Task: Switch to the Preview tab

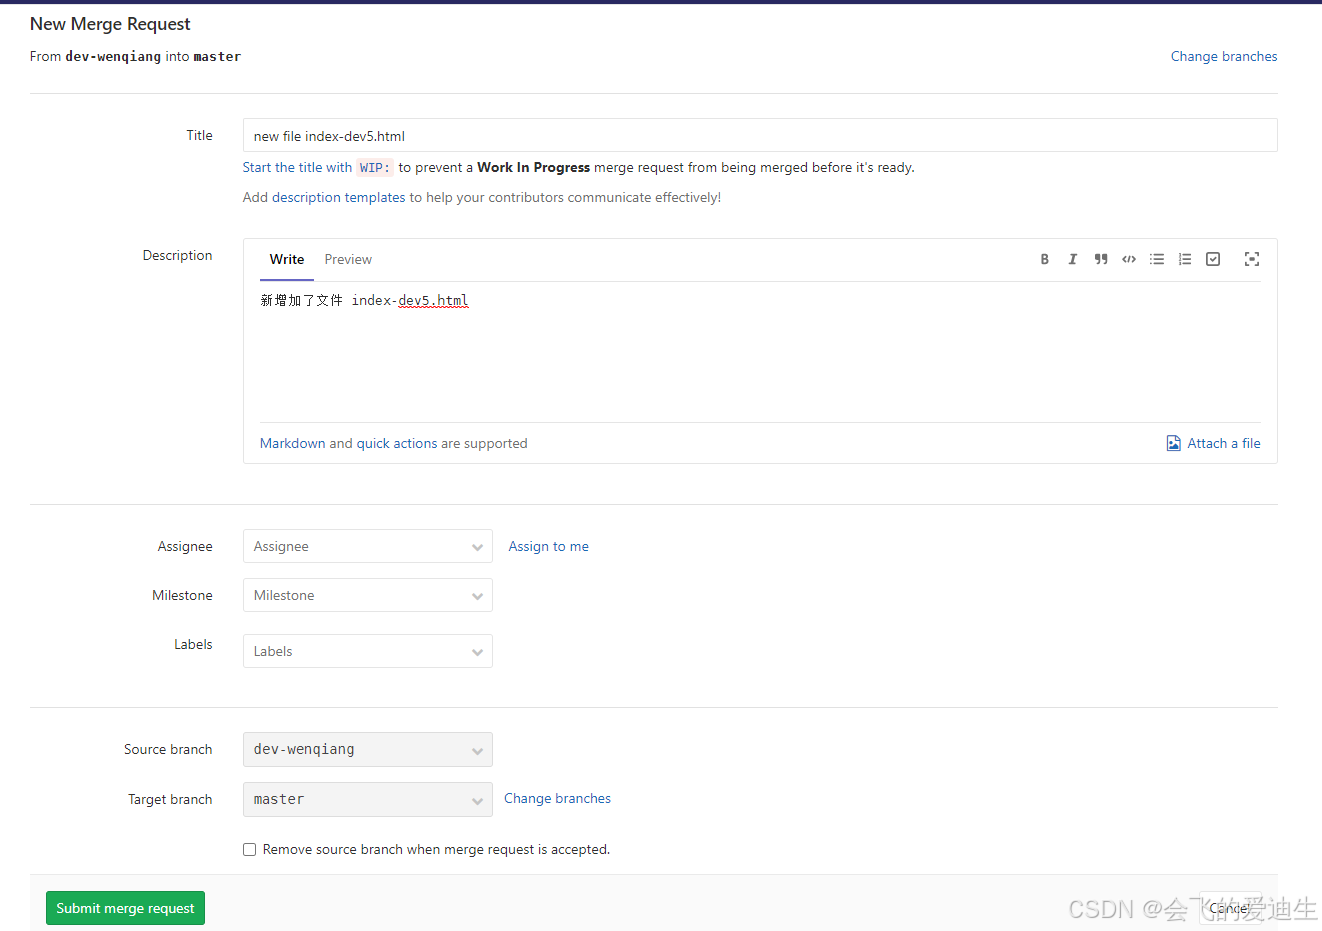Action: [348, 259]
